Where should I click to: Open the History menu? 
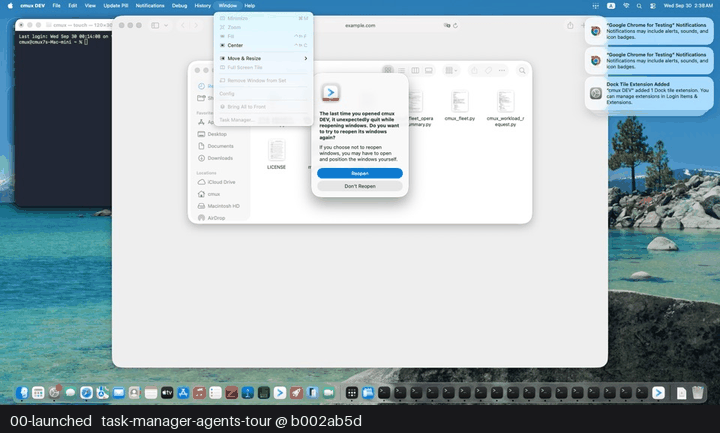pos(202,6)
